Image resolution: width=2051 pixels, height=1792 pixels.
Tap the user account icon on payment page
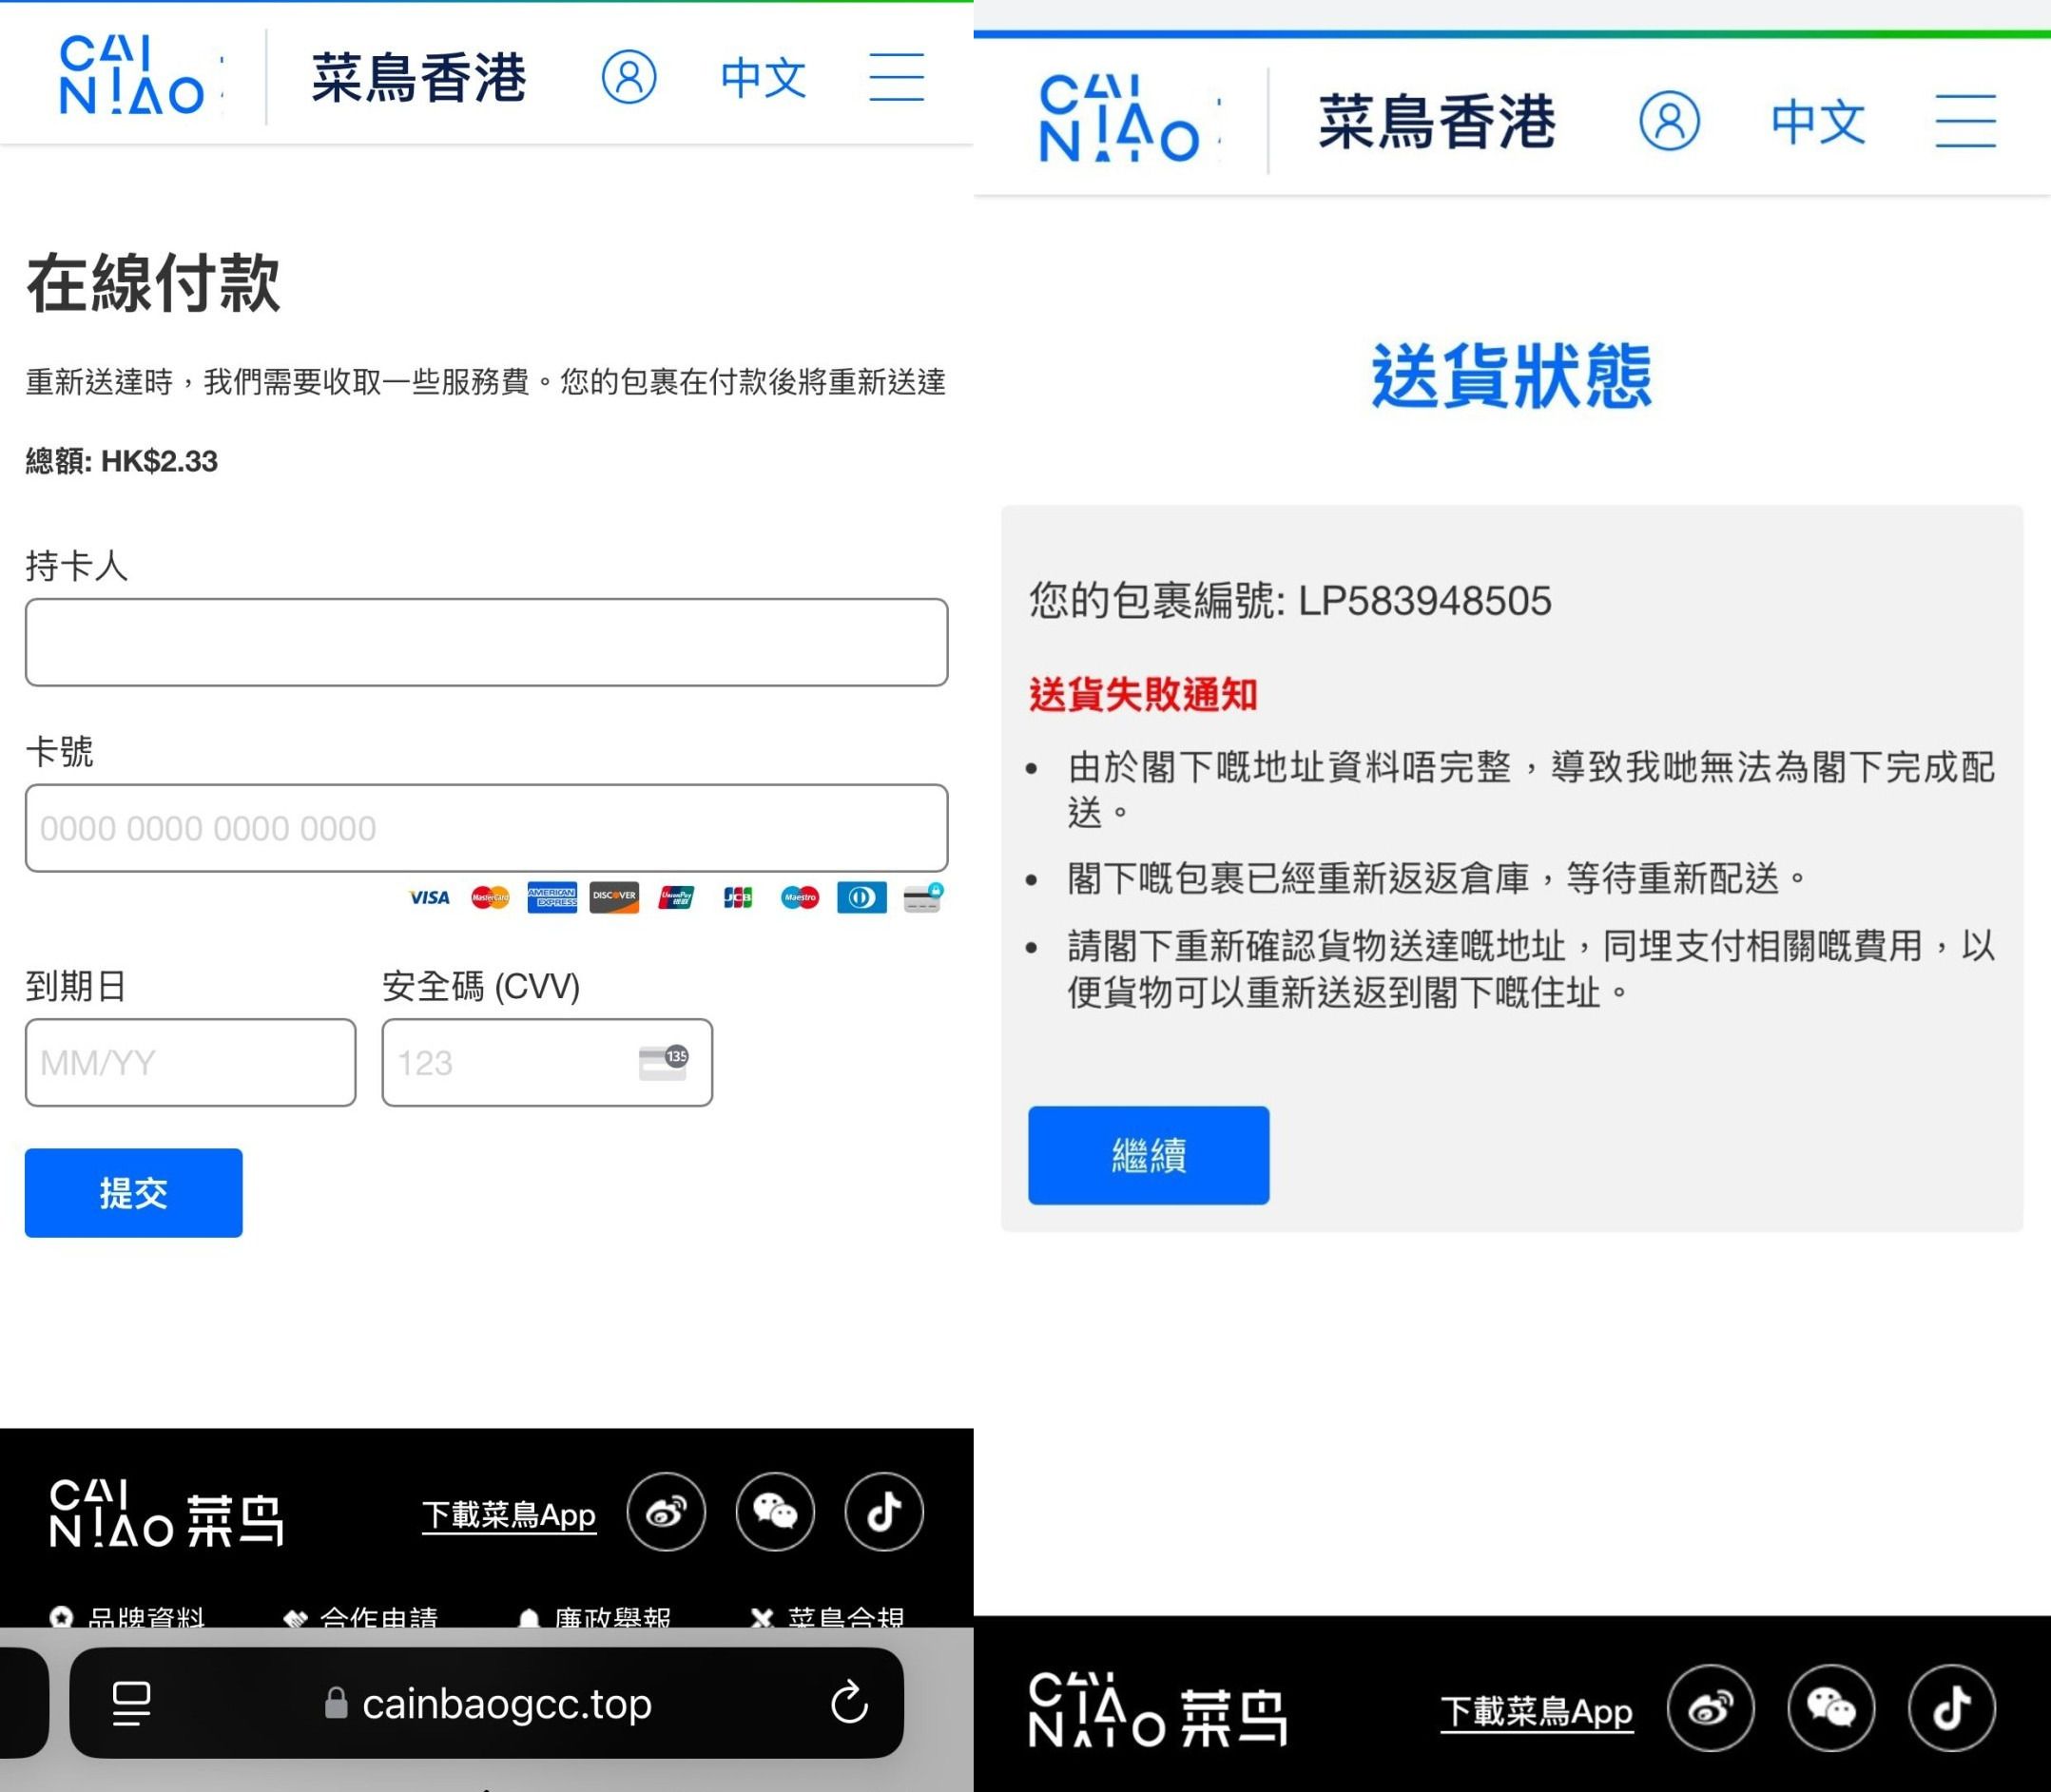[x=628, y=77]
